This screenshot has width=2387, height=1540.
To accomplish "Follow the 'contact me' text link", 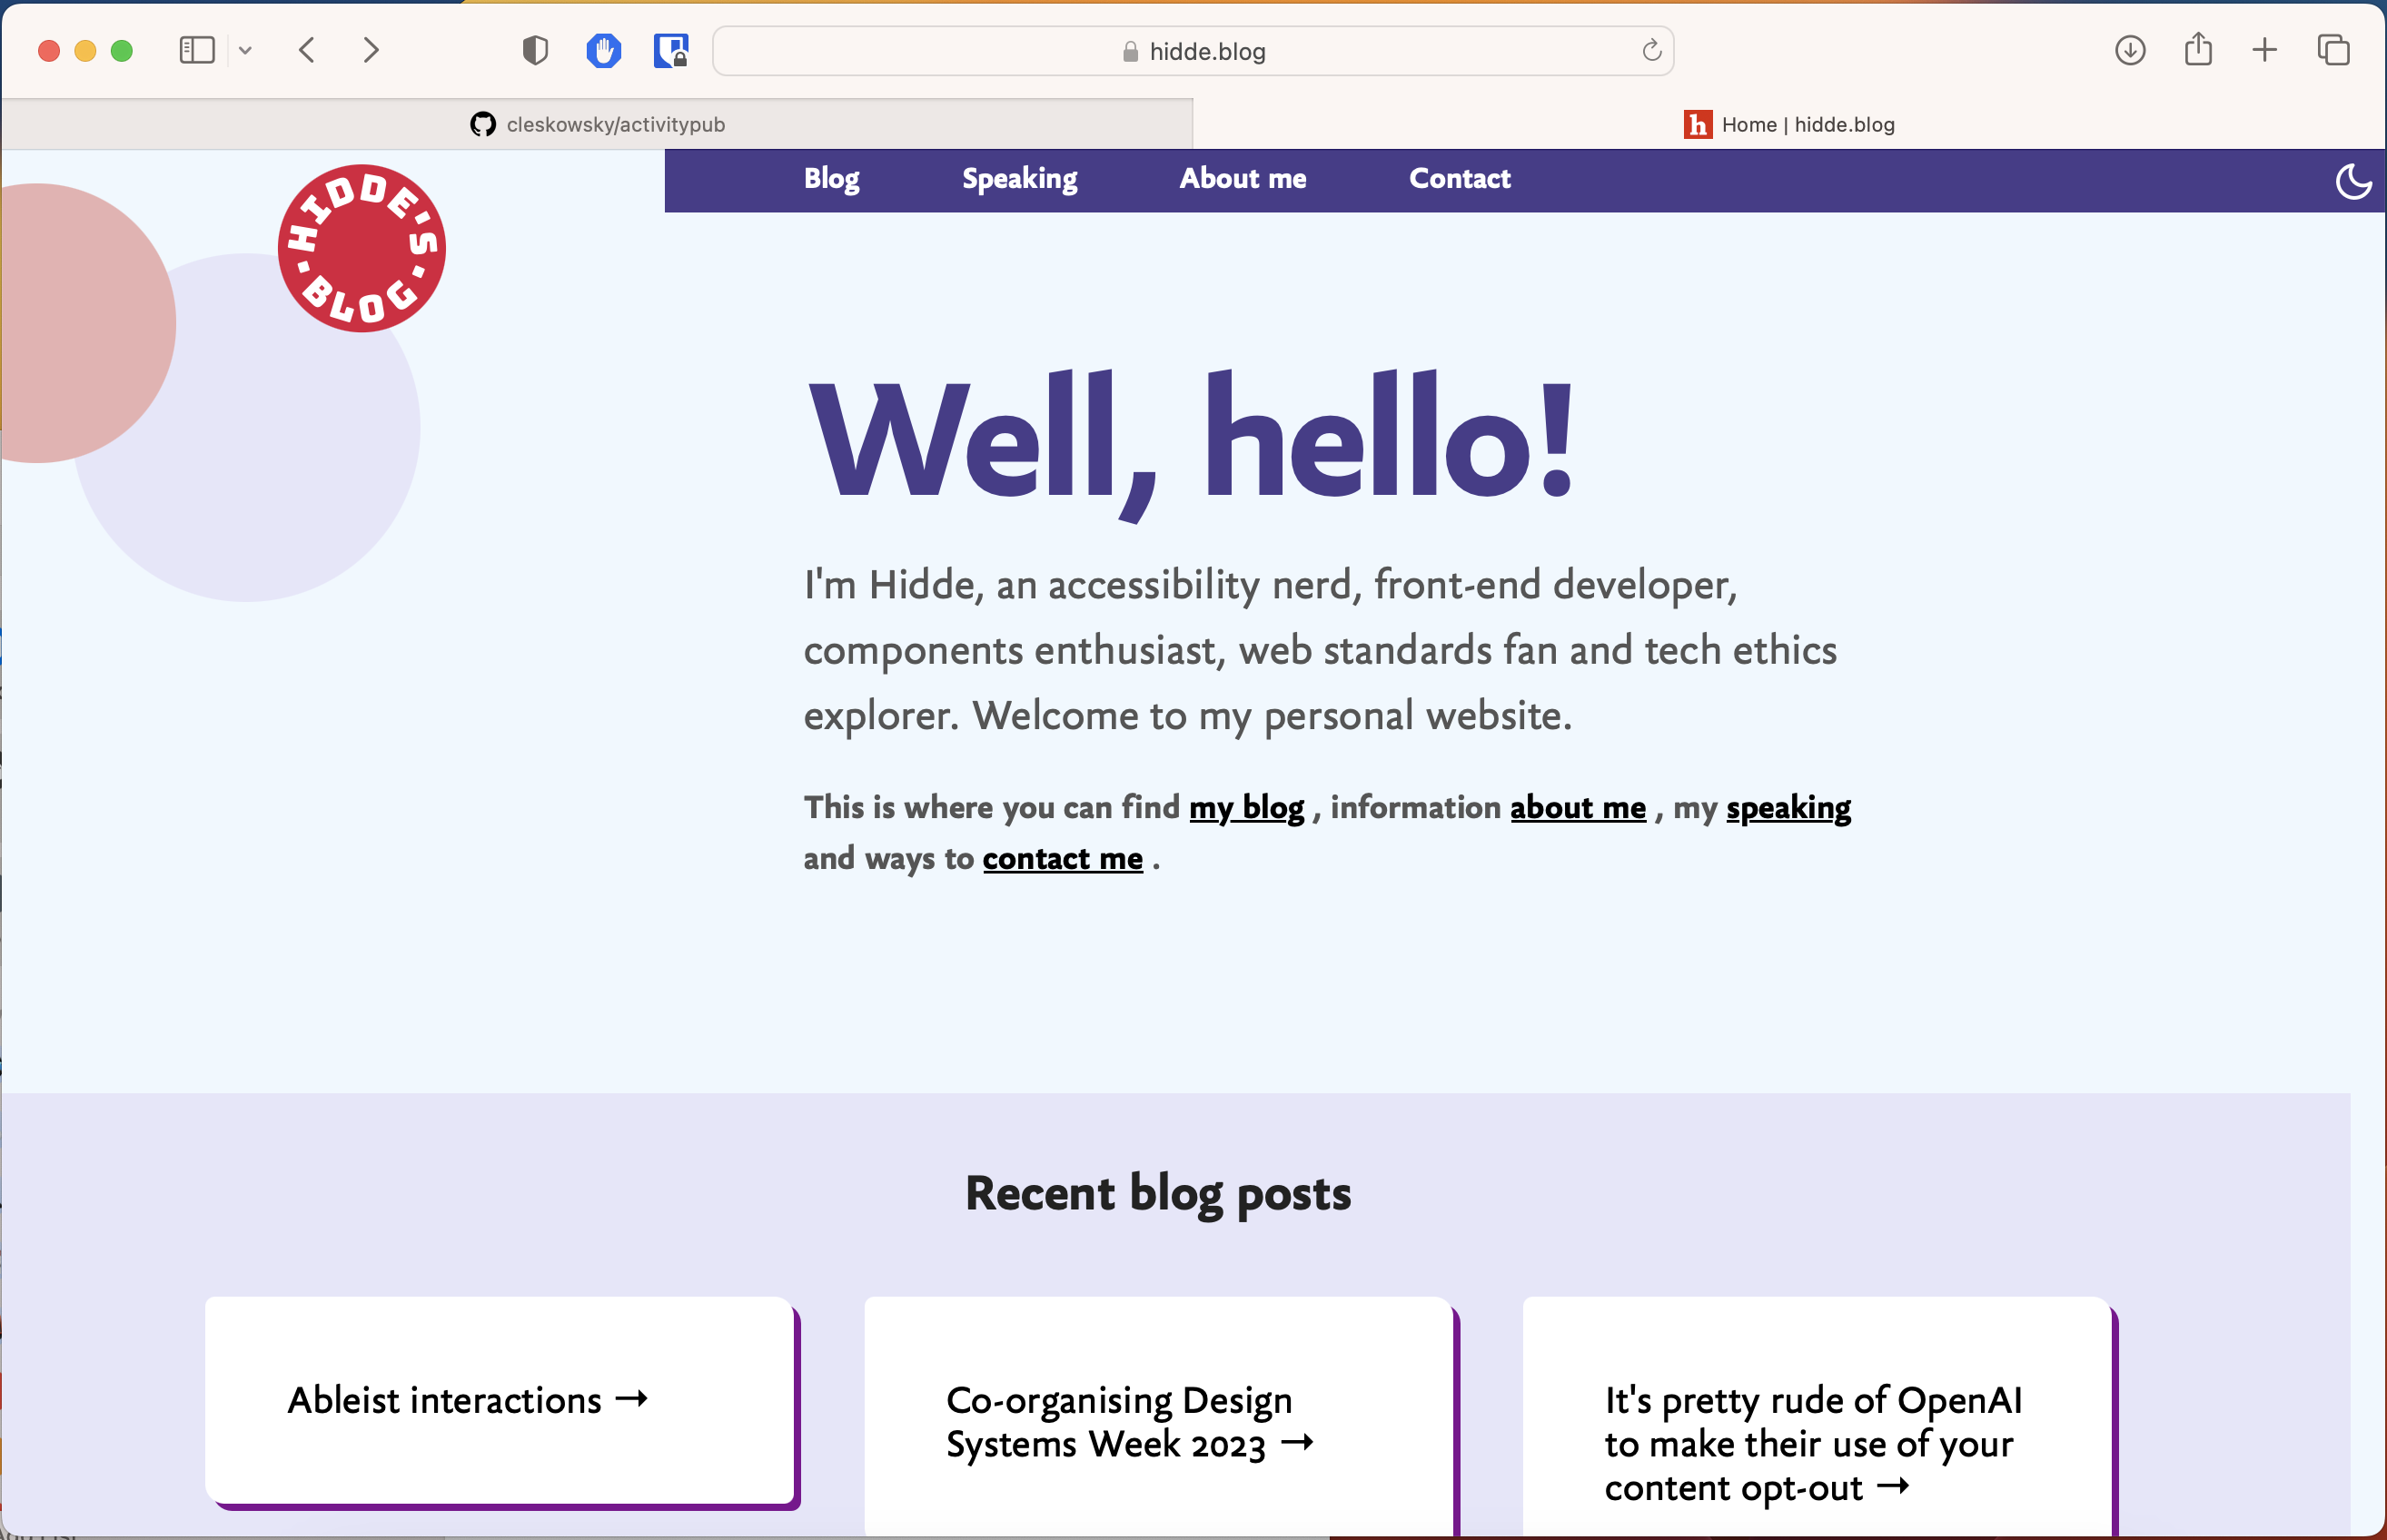I will (1063, 859).
